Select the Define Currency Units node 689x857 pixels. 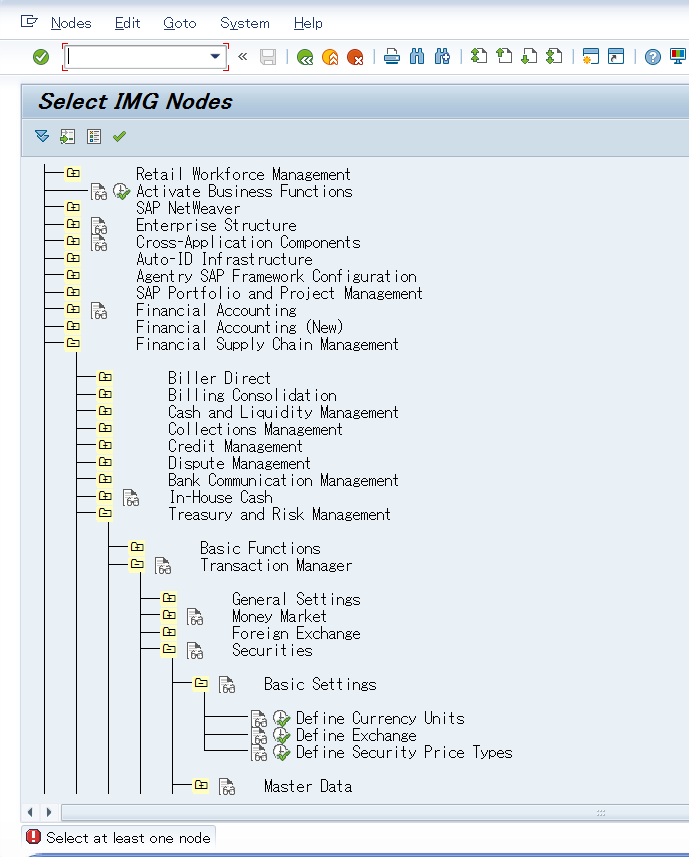click(380, 719)
